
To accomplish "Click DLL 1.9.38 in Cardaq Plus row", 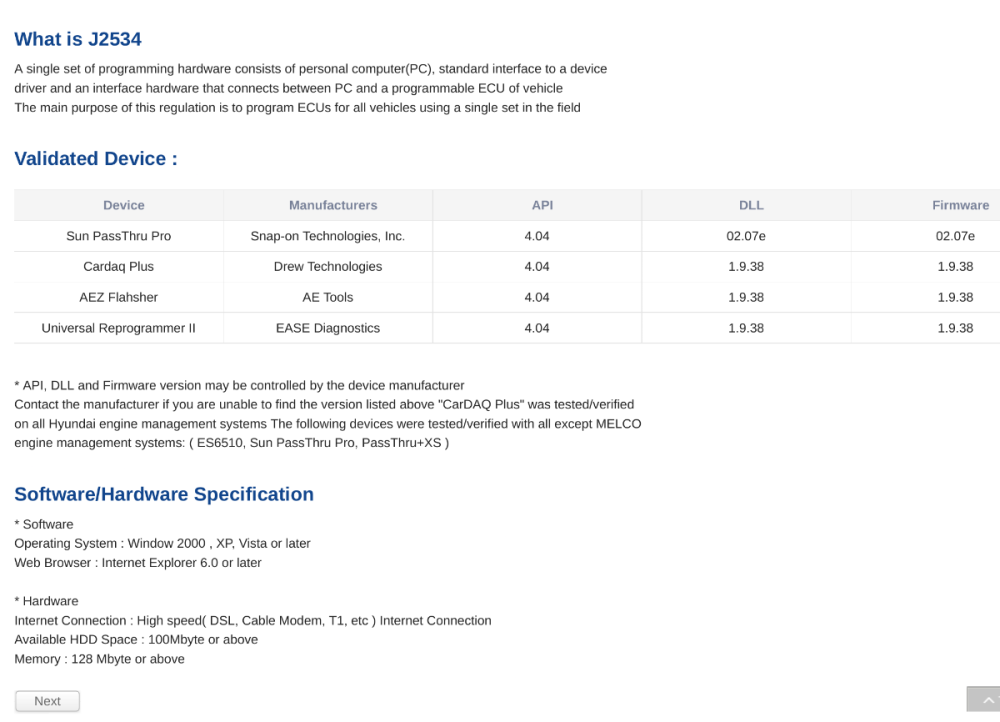I will tap(746, 267).
